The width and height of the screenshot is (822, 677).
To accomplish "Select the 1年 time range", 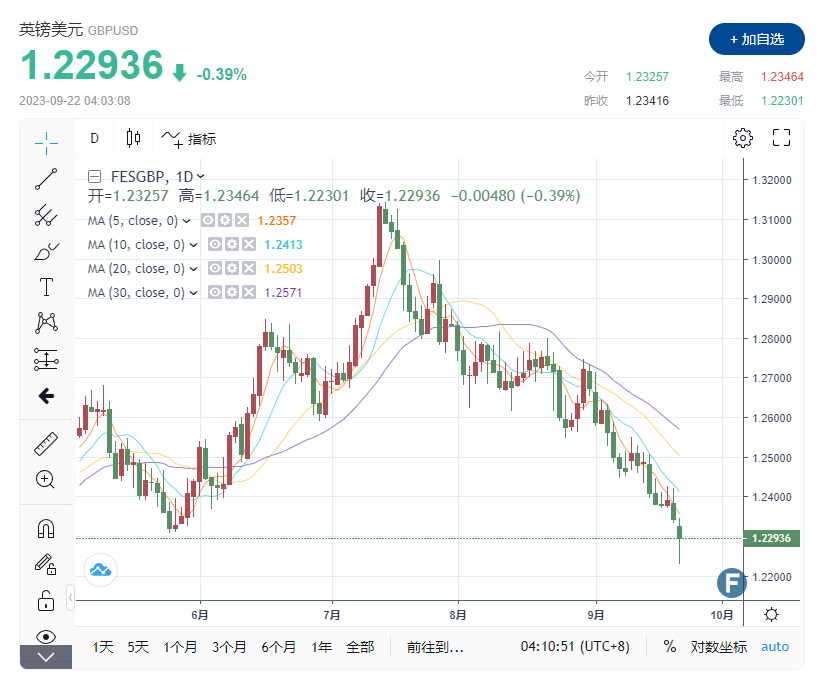I will coord(321,647).
